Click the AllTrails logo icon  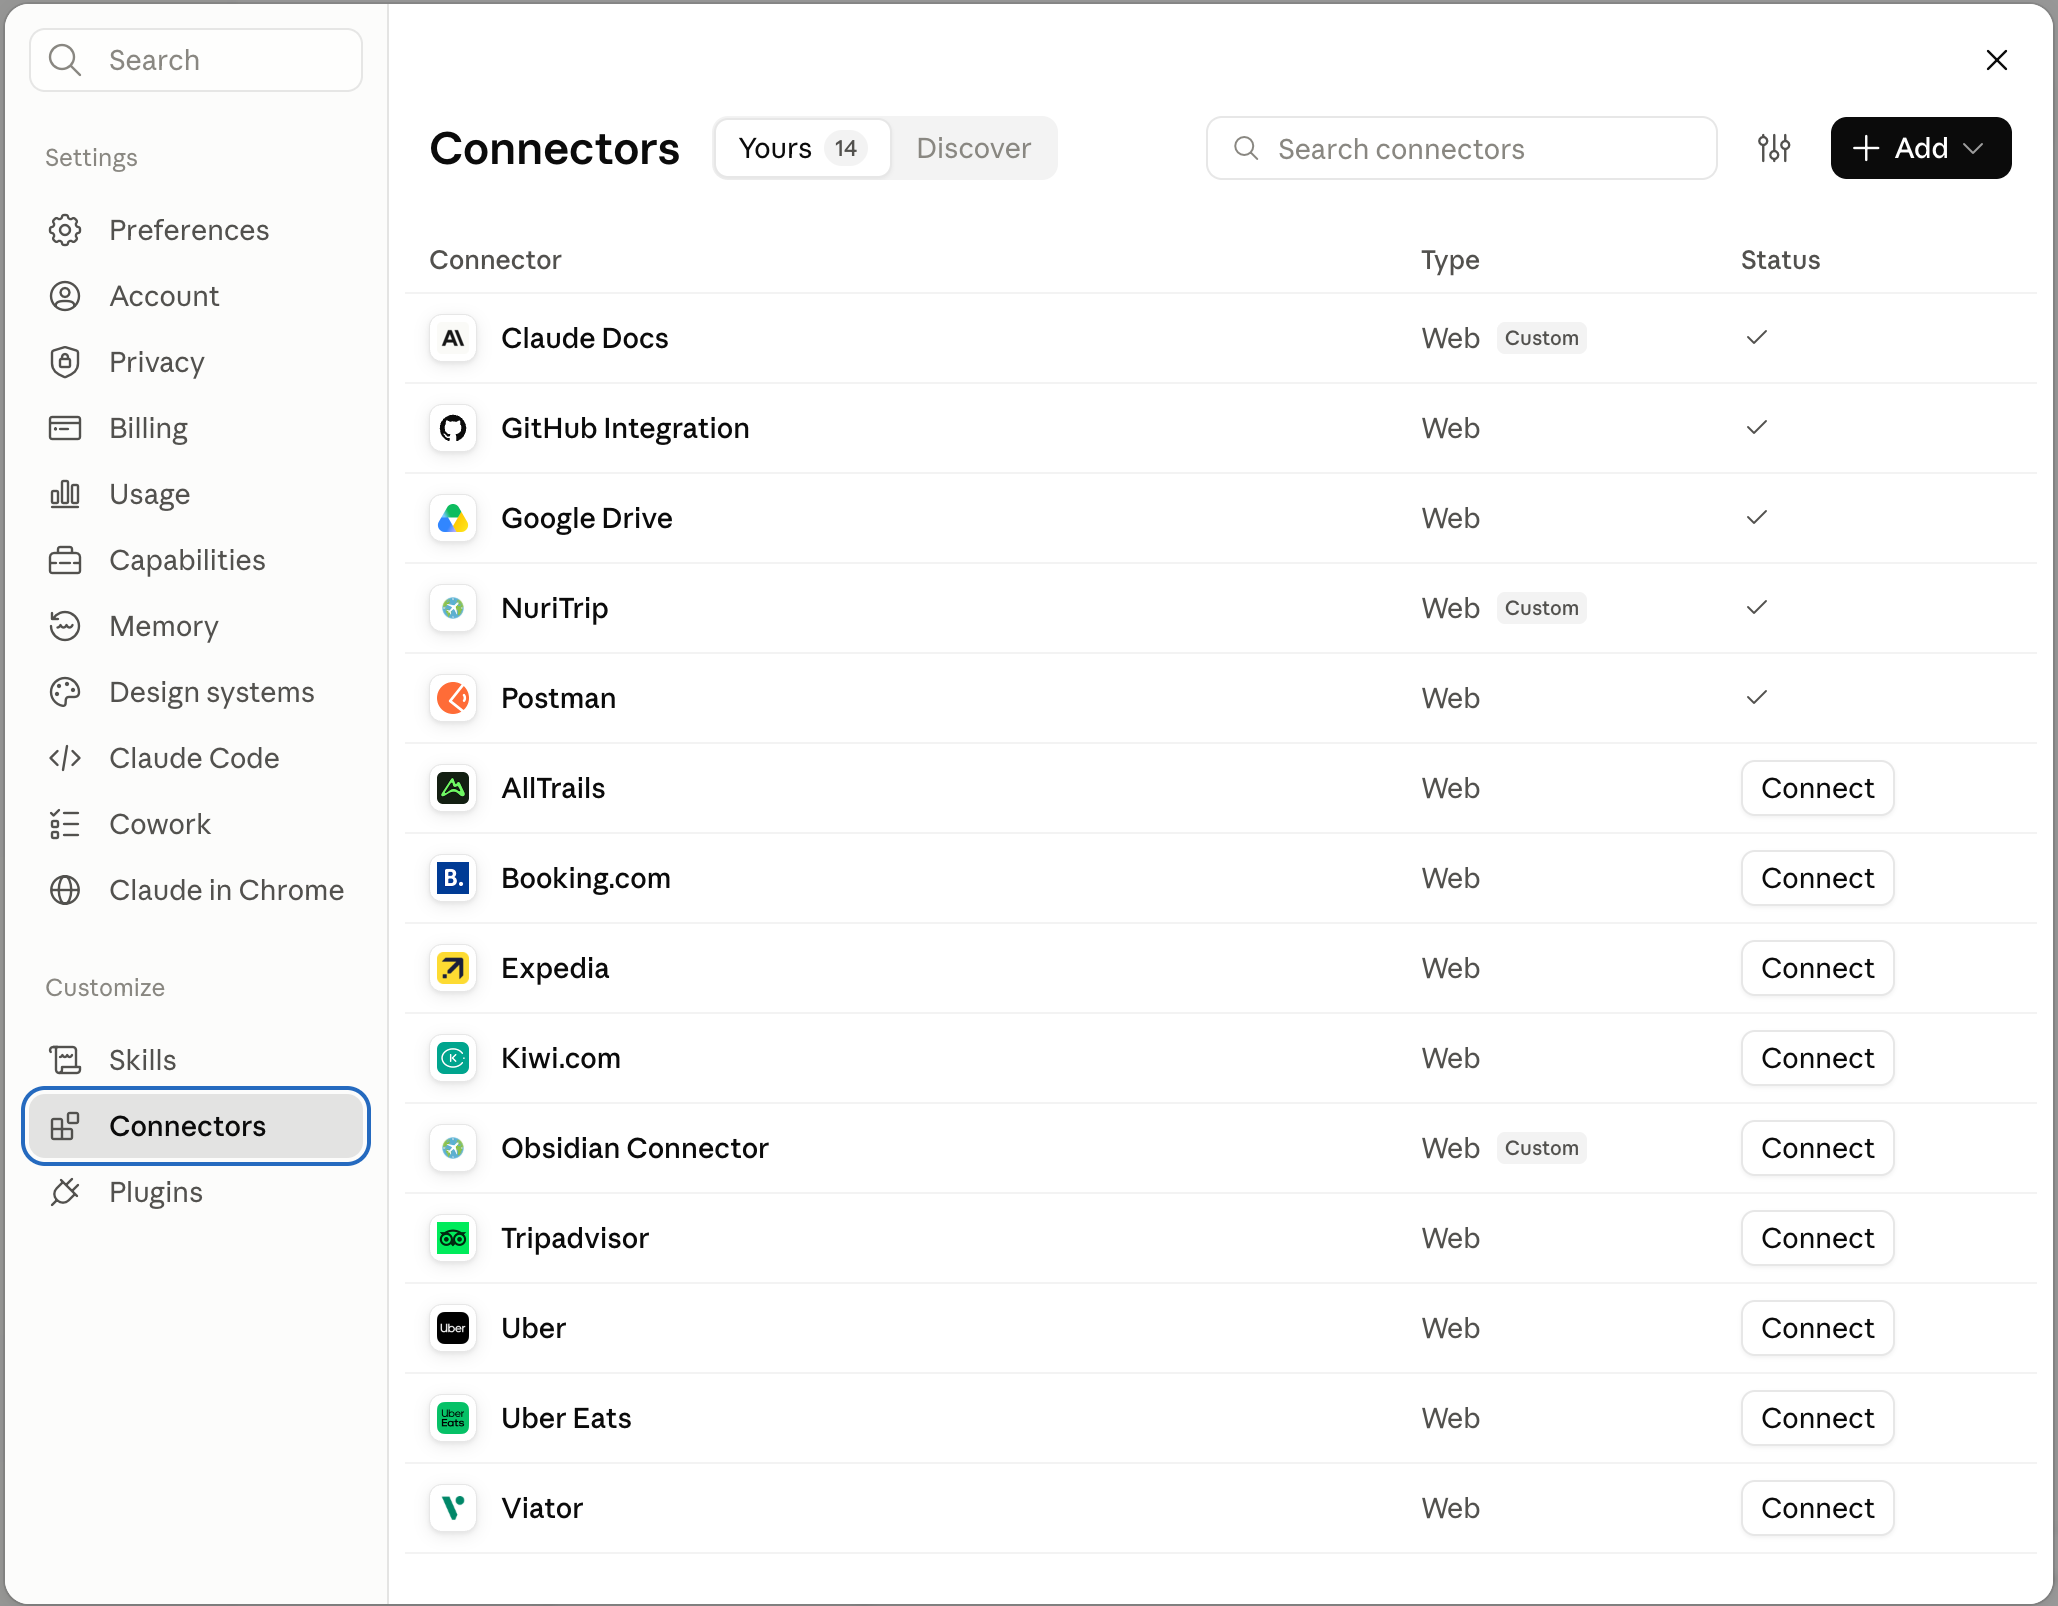[x=453, y=788]
